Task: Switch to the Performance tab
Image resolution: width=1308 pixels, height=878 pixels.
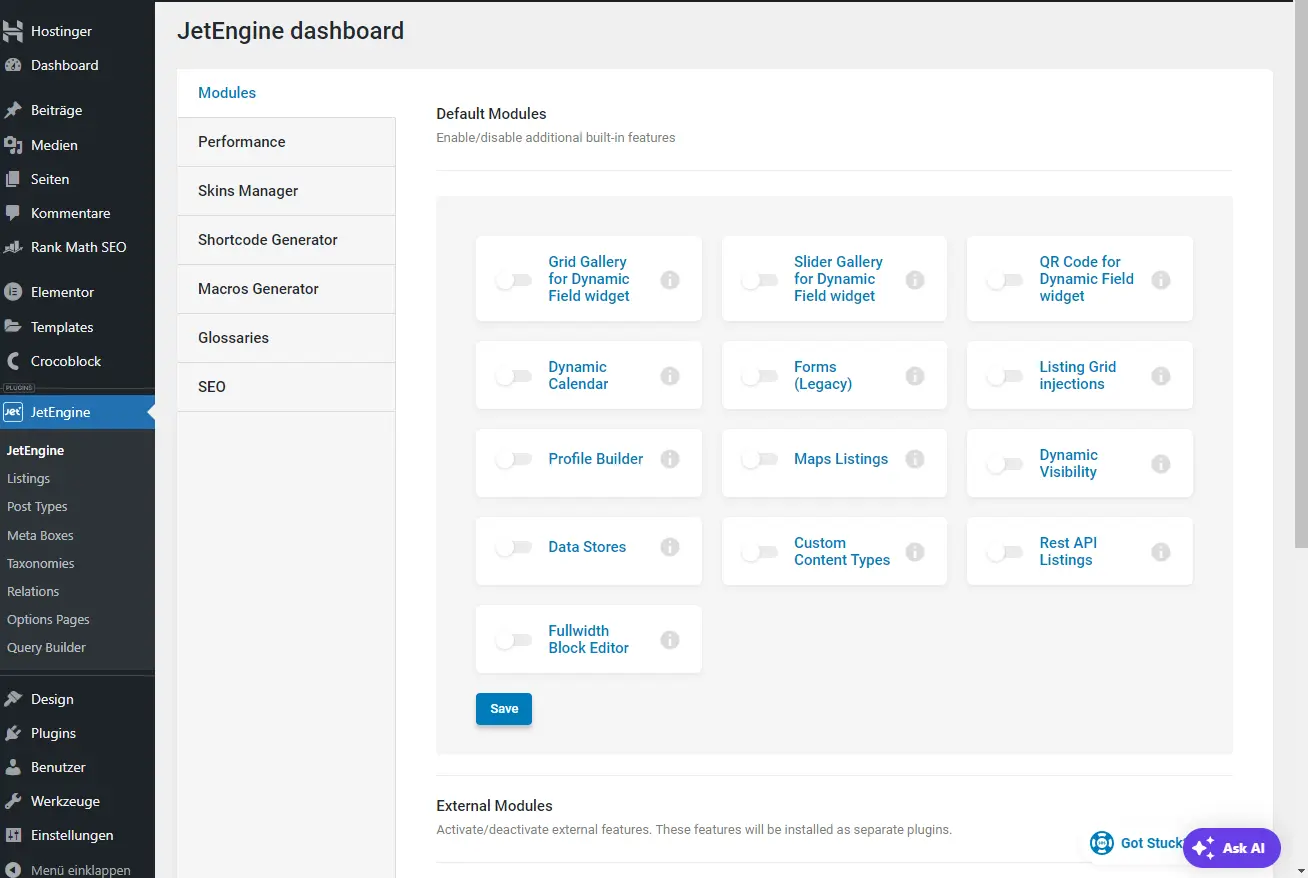Action: pyautogui.click(x=286, y=142)
